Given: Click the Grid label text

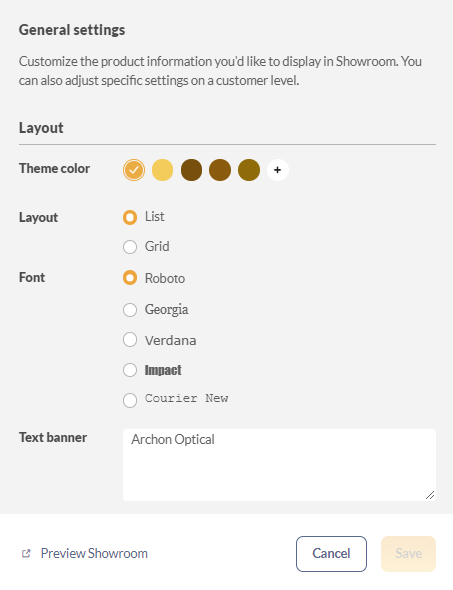Looking at the screenshot, I should pos(157,246).
